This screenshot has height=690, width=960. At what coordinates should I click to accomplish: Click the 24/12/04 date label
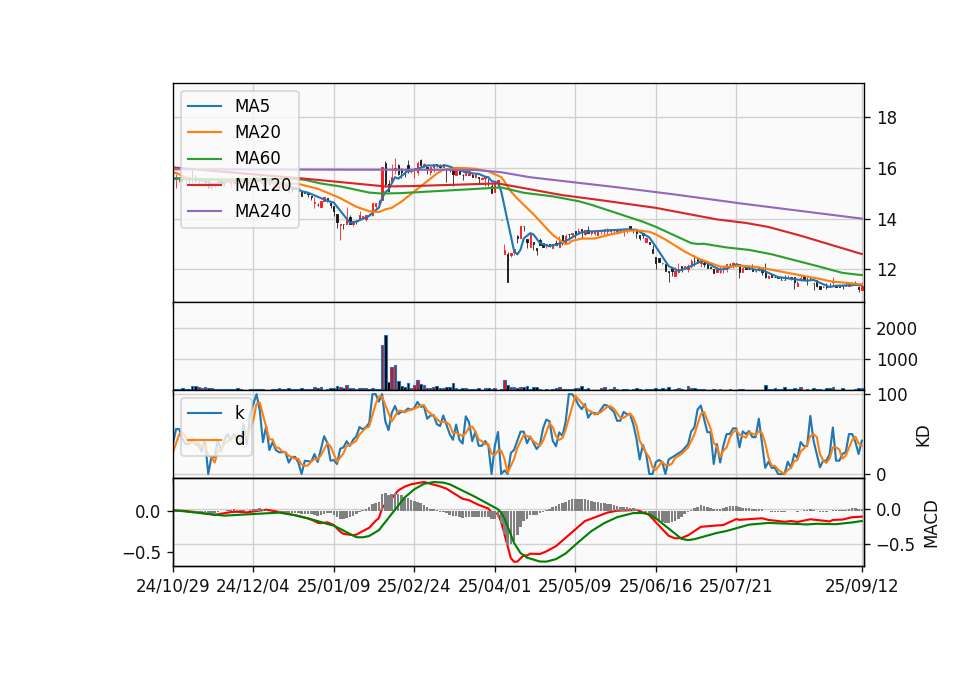253,586
